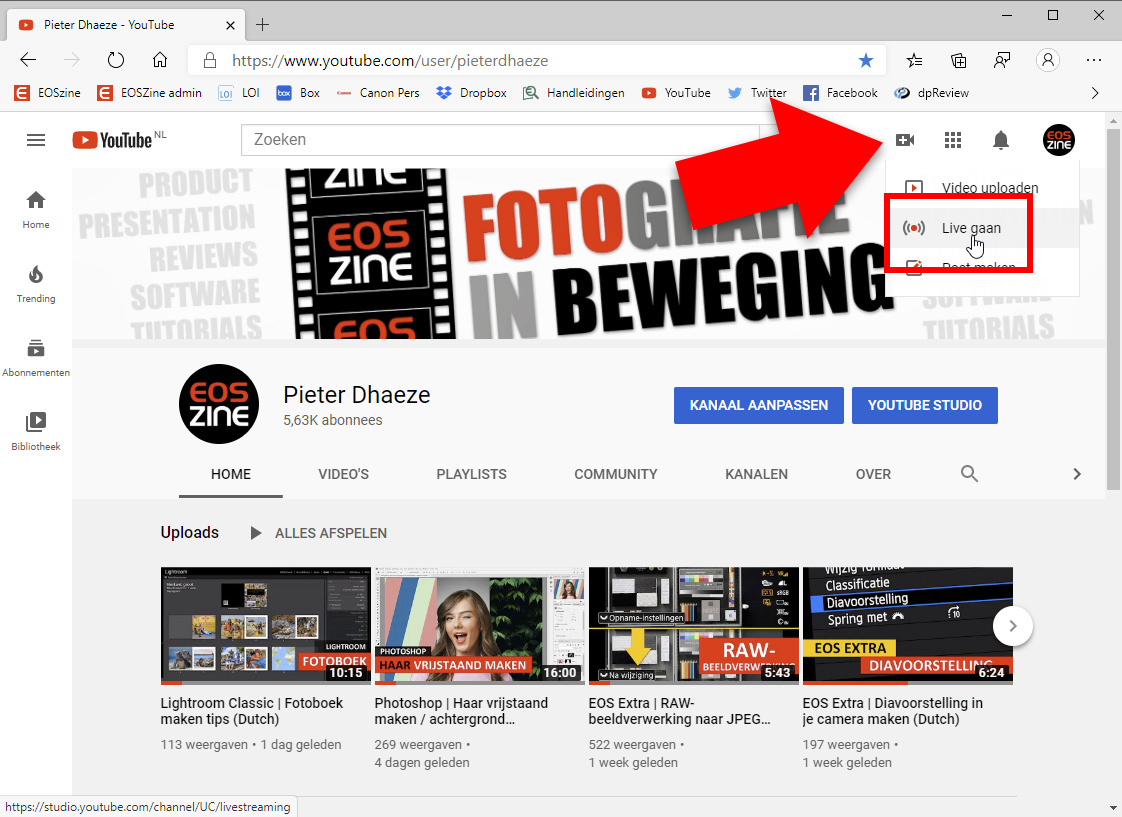Open the Handleidingen bookmark
The height and width of the screenshot is (817, 1122).
574,93
